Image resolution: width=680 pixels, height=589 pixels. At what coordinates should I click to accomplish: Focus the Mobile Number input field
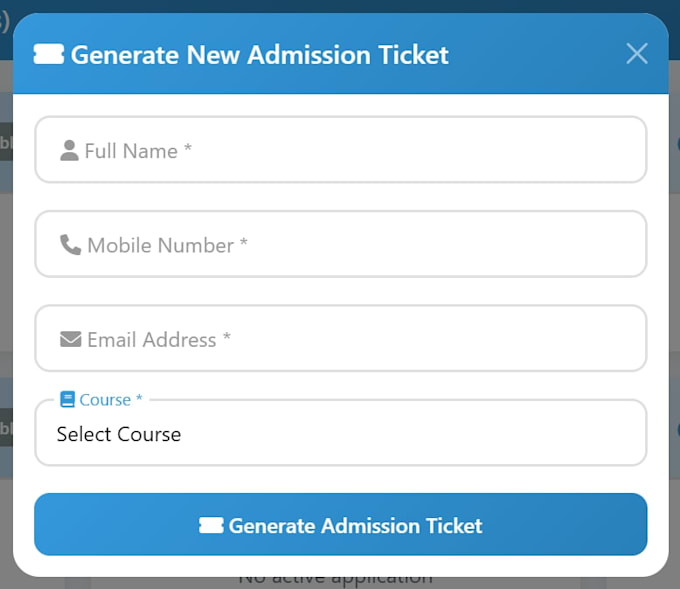click(340, 244)
